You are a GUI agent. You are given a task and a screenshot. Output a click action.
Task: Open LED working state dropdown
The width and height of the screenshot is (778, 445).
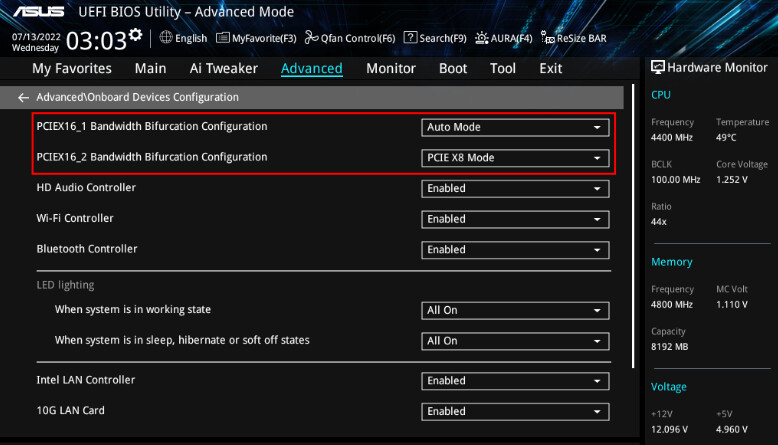(x=515, y=311)
